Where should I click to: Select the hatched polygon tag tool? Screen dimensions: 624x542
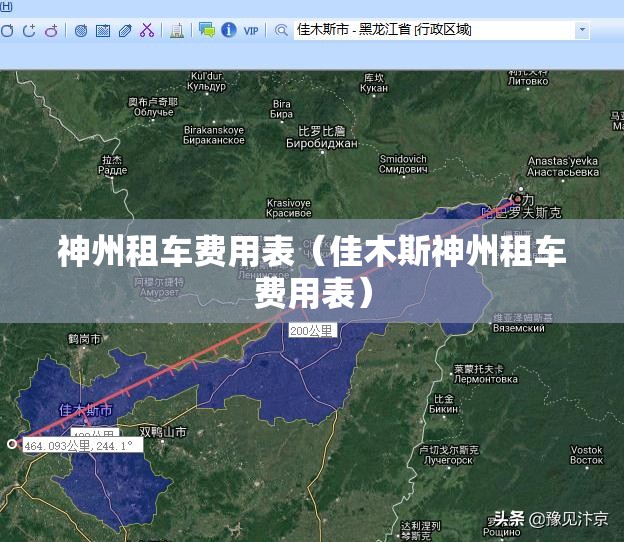[x=125, y=31]
